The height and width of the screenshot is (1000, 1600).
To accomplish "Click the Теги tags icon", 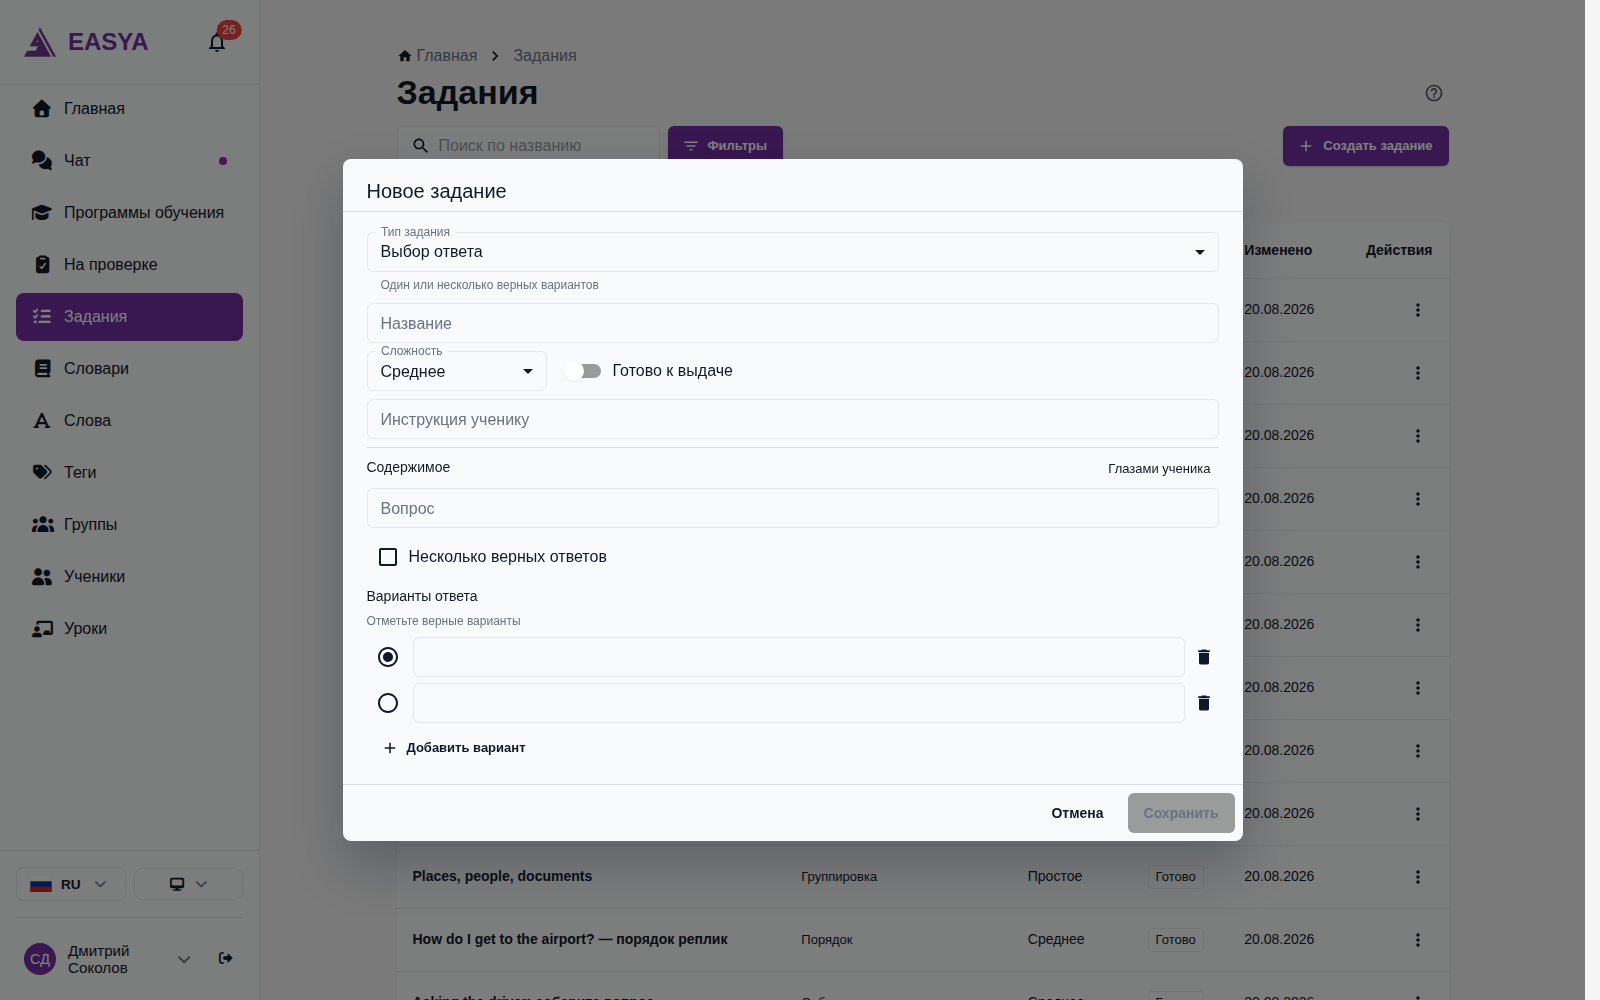I will (42, 472).
